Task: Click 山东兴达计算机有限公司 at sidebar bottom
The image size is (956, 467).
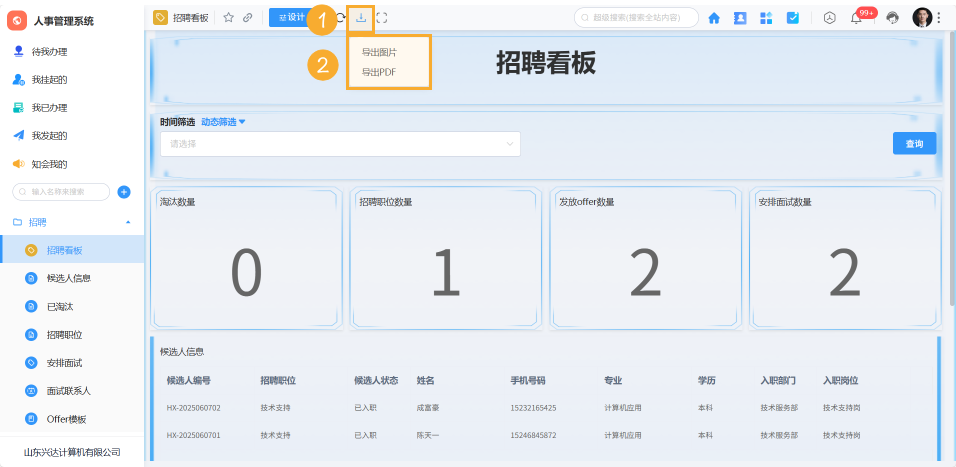Action: [x=72, y=452]
